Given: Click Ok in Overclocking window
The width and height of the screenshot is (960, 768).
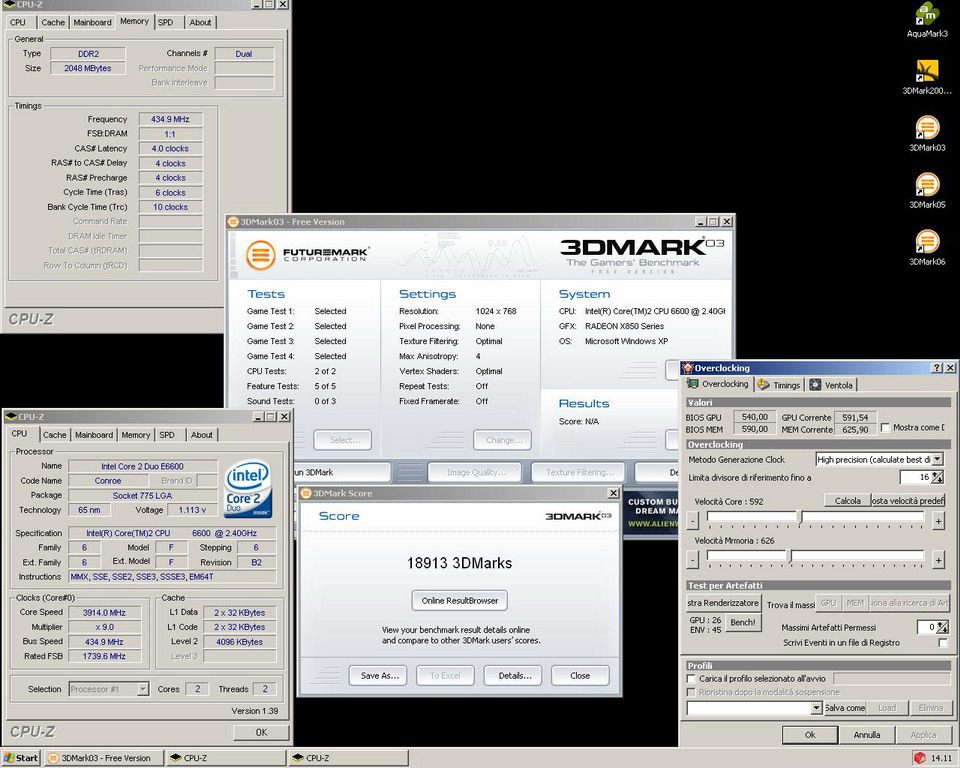Looking at the screenshot, I should point(810,735).
